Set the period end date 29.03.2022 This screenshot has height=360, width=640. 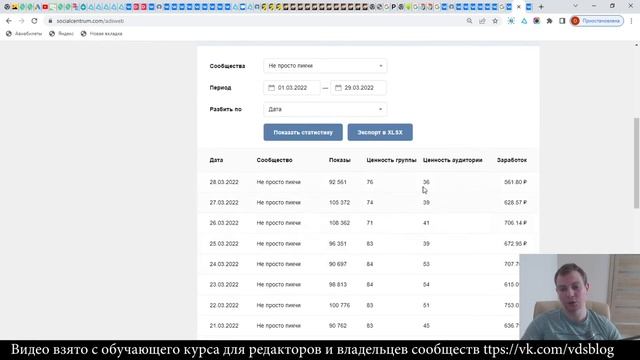point(358,88)
